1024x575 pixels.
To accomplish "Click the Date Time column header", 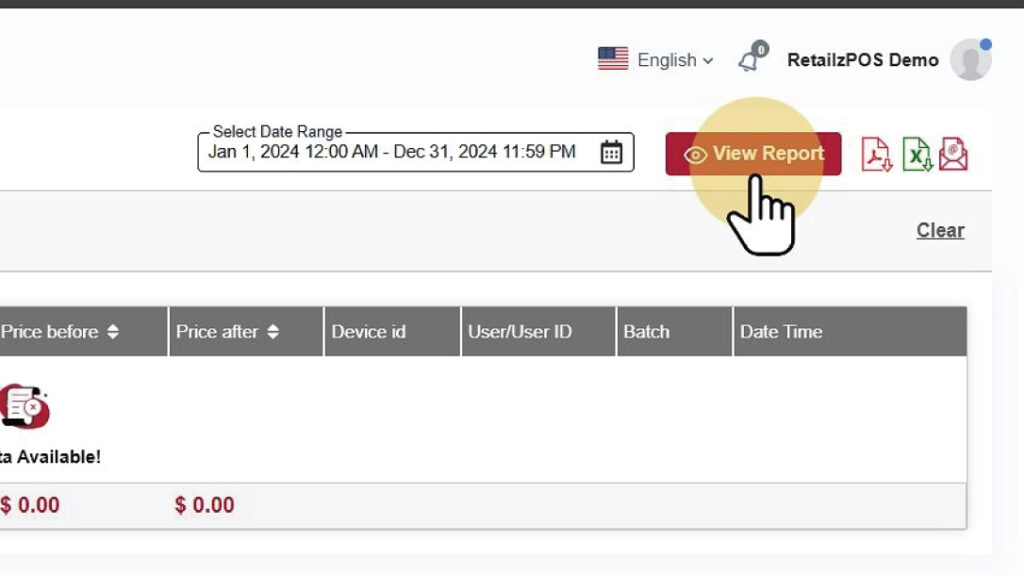I will pos(780,332).
